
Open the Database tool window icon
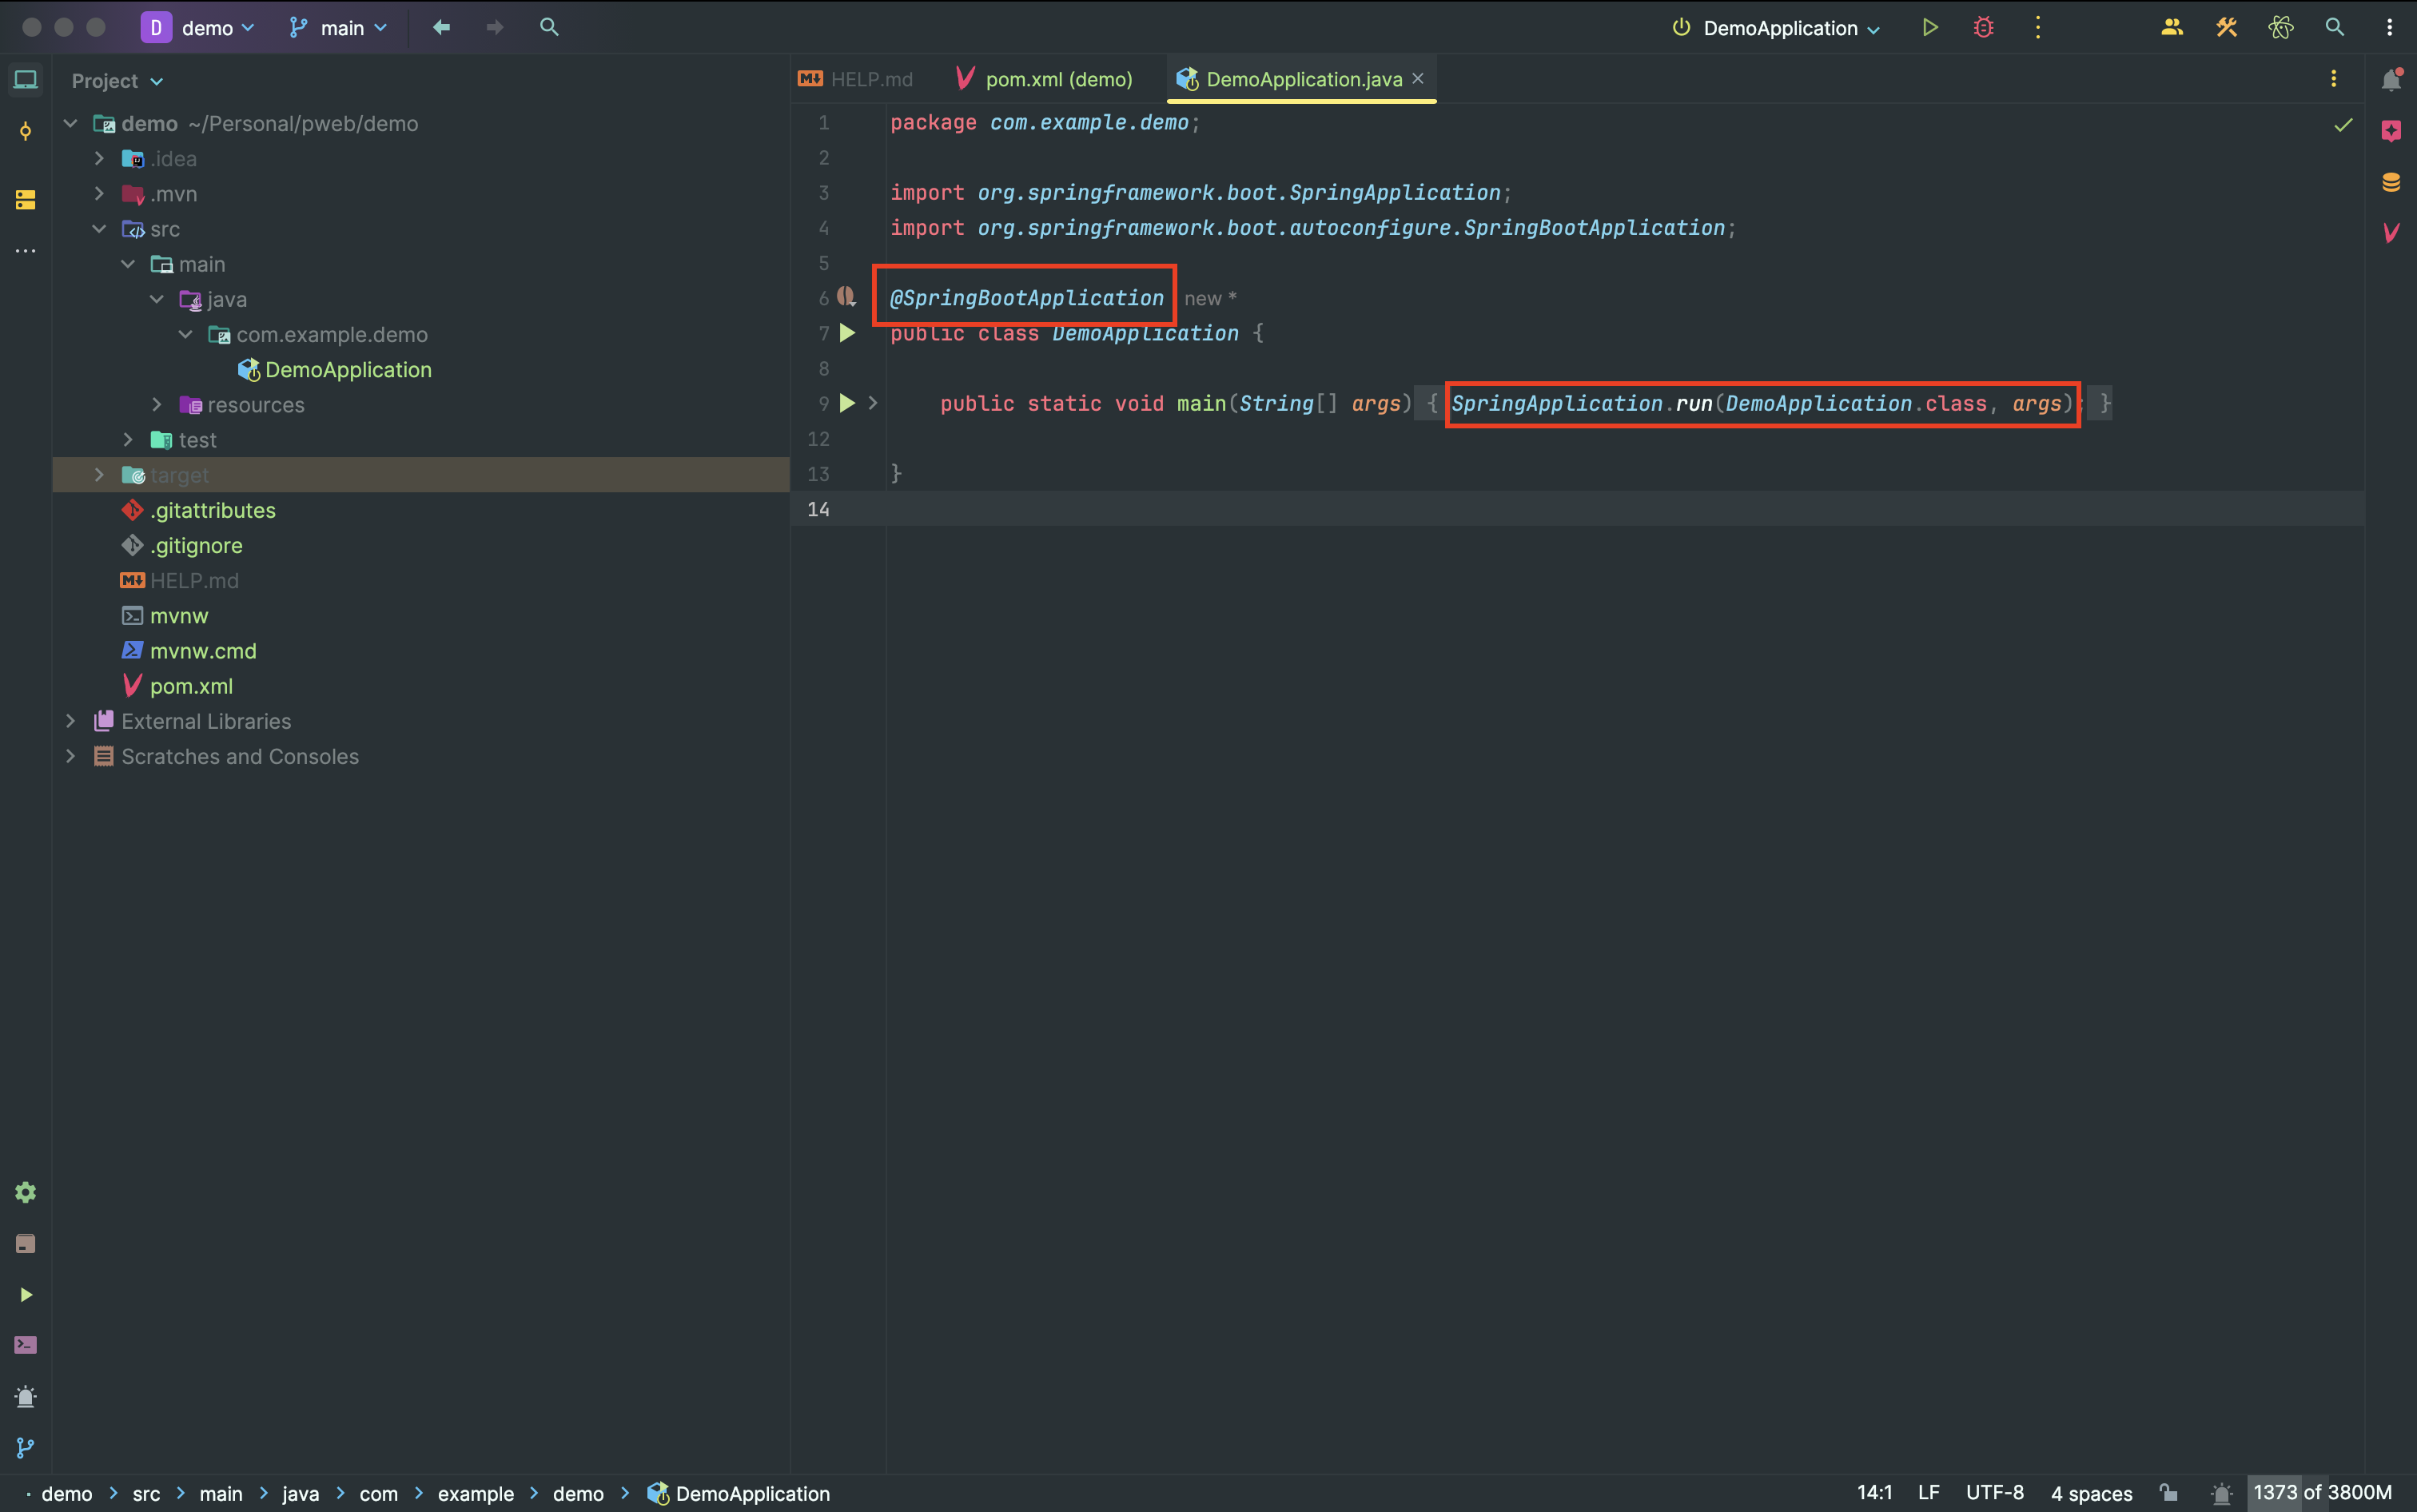tap(2391, 182)
